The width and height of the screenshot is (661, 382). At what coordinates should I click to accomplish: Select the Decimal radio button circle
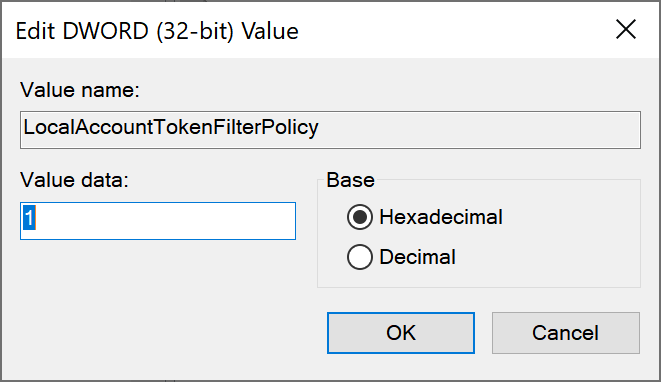(360, 257)
